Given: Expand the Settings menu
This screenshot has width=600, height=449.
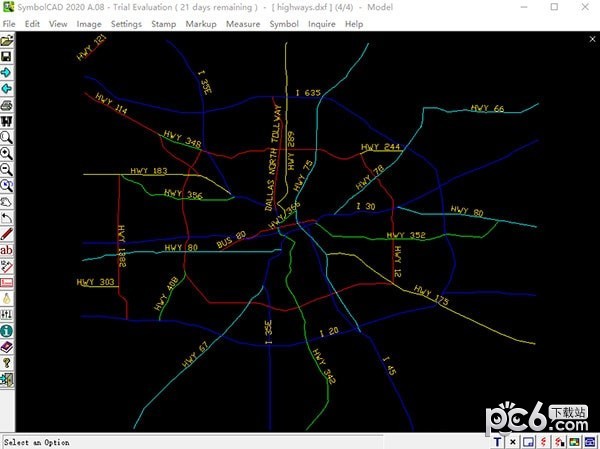Looking at the screenshot, I should 126,23.
